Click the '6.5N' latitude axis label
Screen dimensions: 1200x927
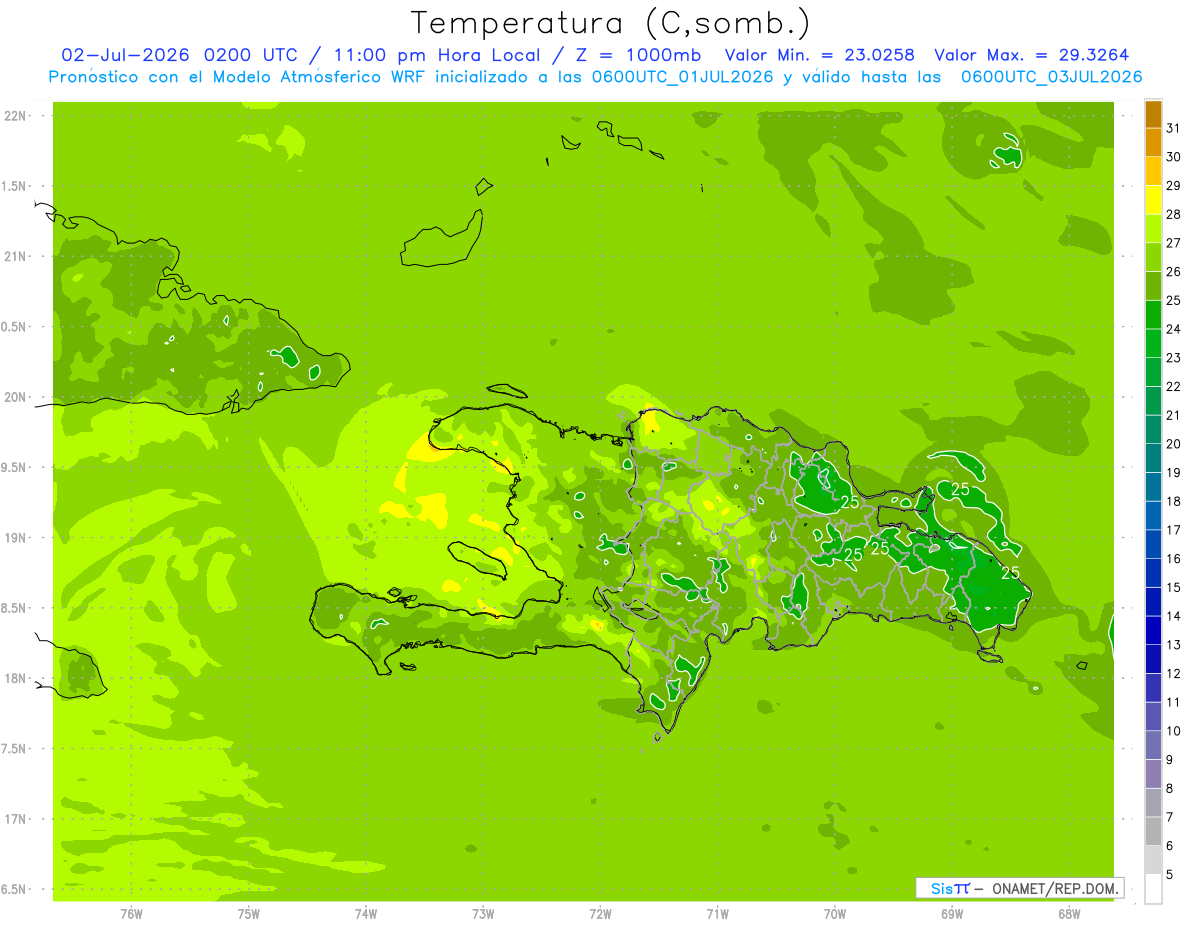click(x=15, y=889)
